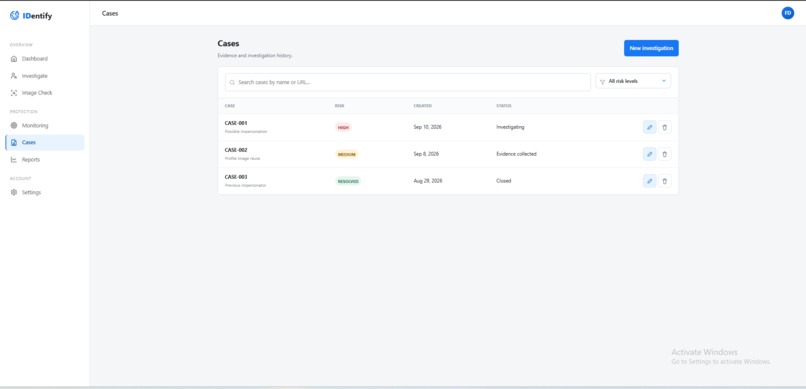Click the Monitoring globe icon

coord(14,125)
